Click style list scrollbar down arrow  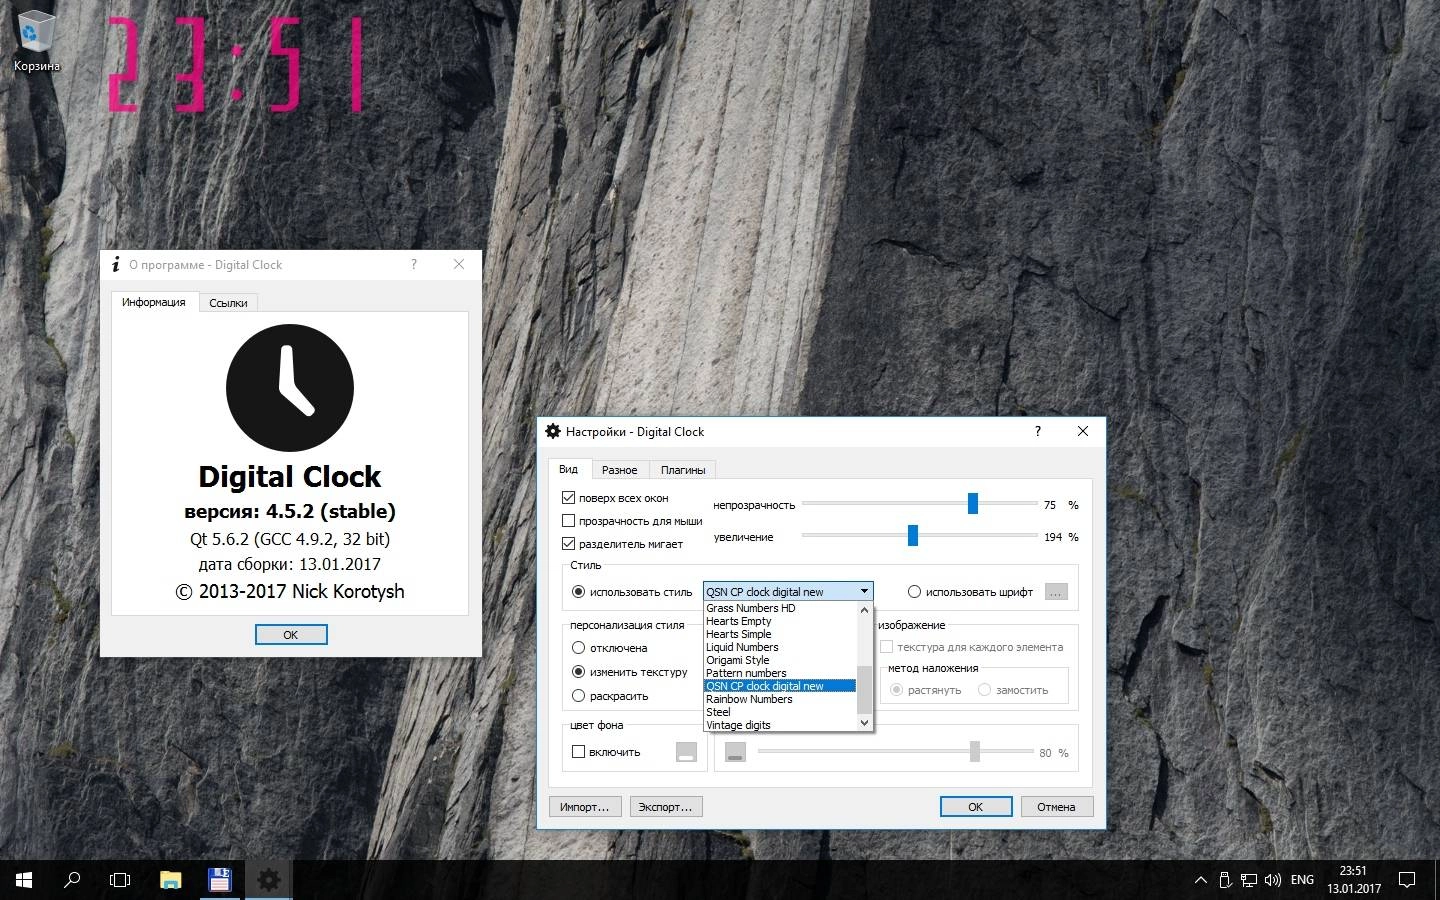(865, 723)
